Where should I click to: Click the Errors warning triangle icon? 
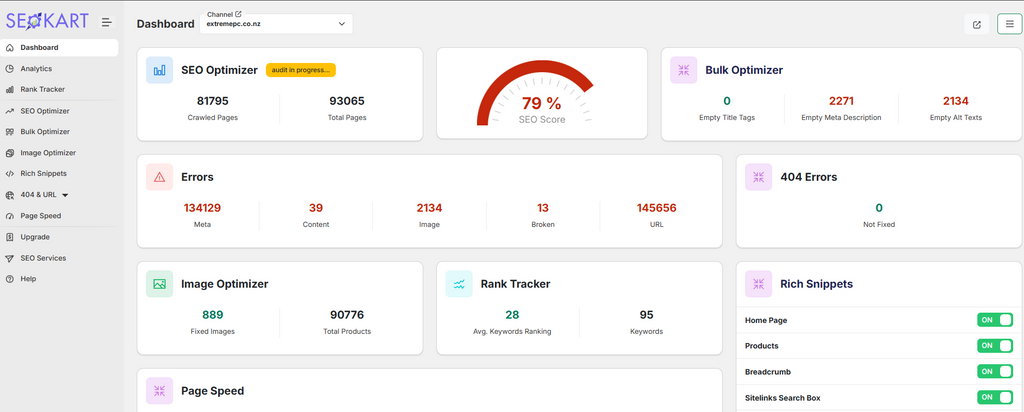[159, 177]
